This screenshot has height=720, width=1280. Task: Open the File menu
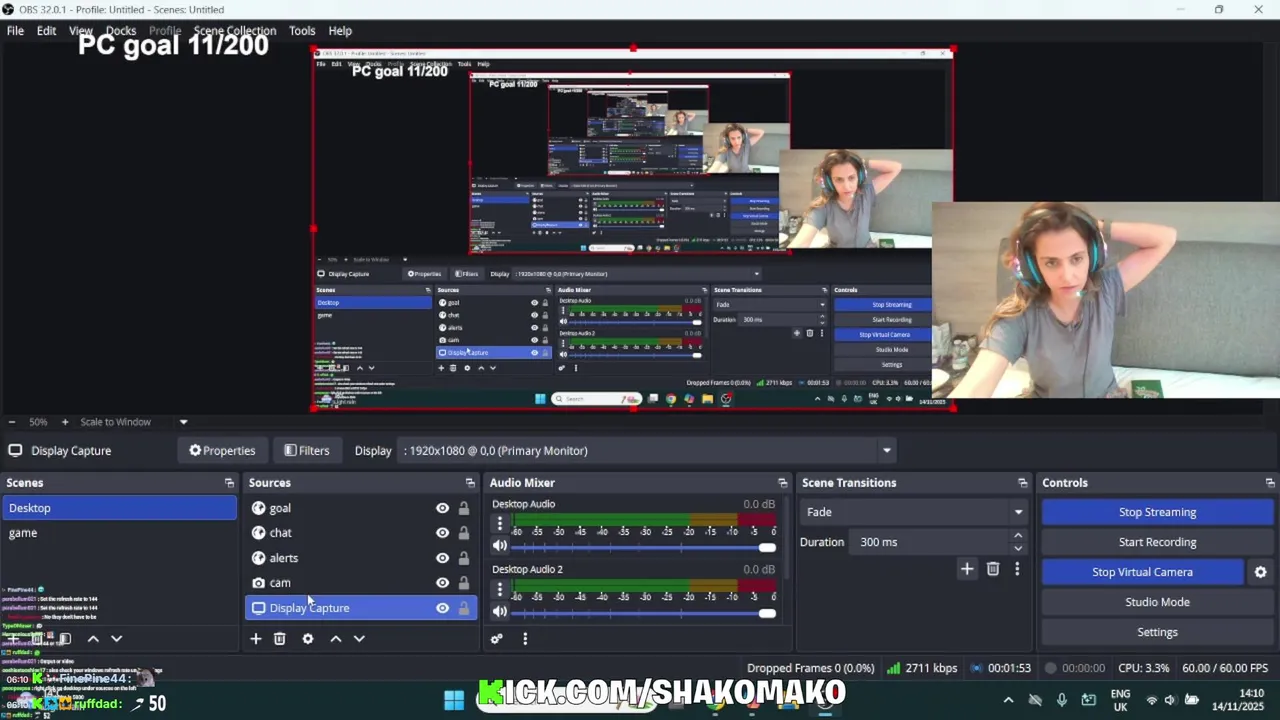[x=16, y=31]
